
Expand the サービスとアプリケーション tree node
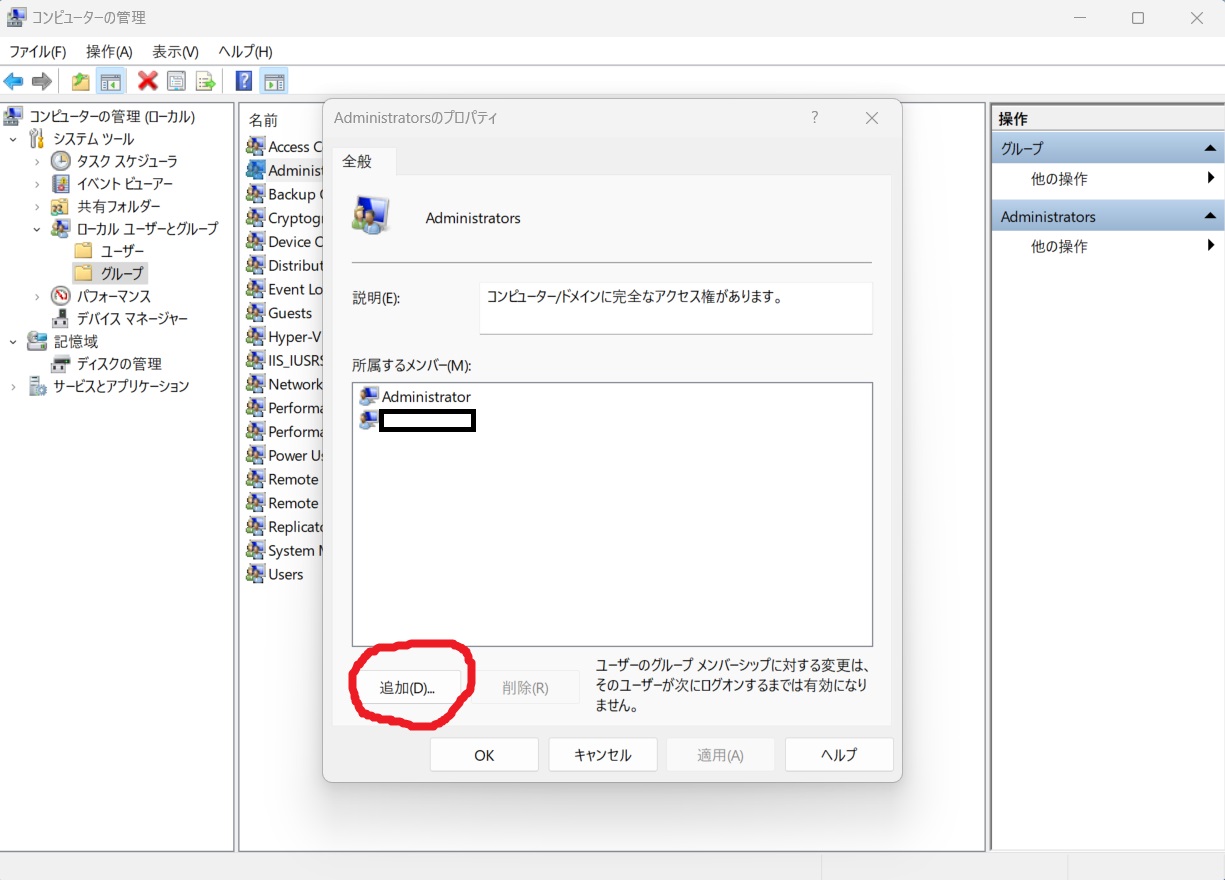(14, 386)
